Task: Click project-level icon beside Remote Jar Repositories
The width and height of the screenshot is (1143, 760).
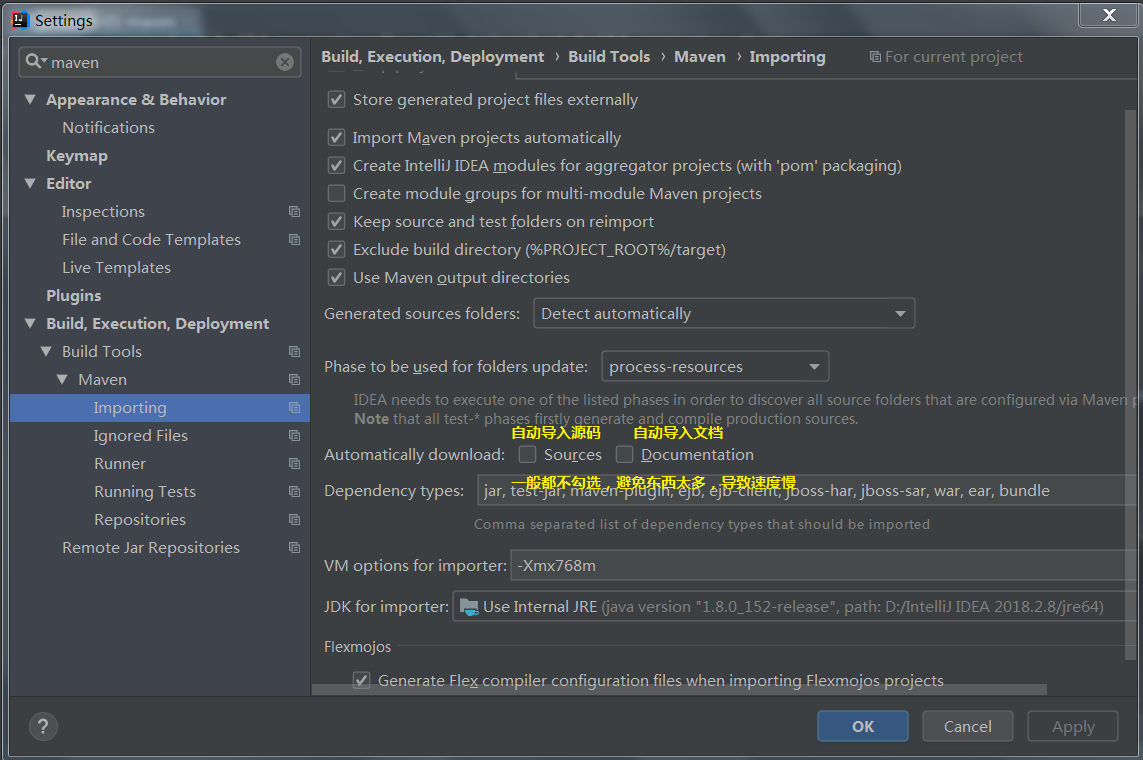Action: [x=294, y=547]
